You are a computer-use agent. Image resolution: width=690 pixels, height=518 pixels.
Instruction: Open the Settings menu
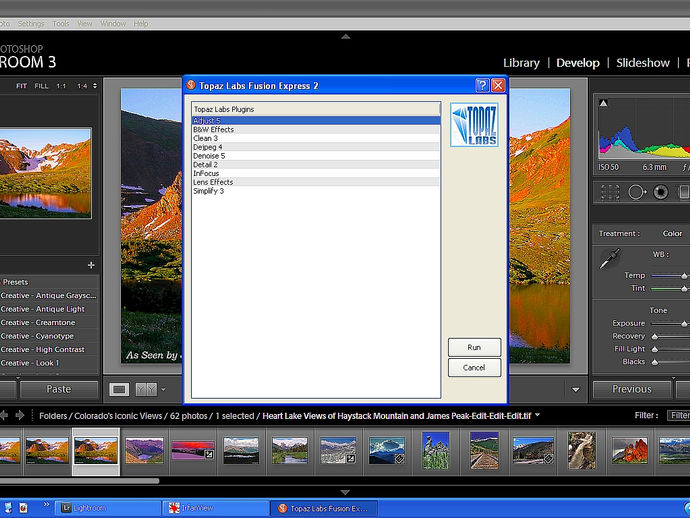point(31,24)
